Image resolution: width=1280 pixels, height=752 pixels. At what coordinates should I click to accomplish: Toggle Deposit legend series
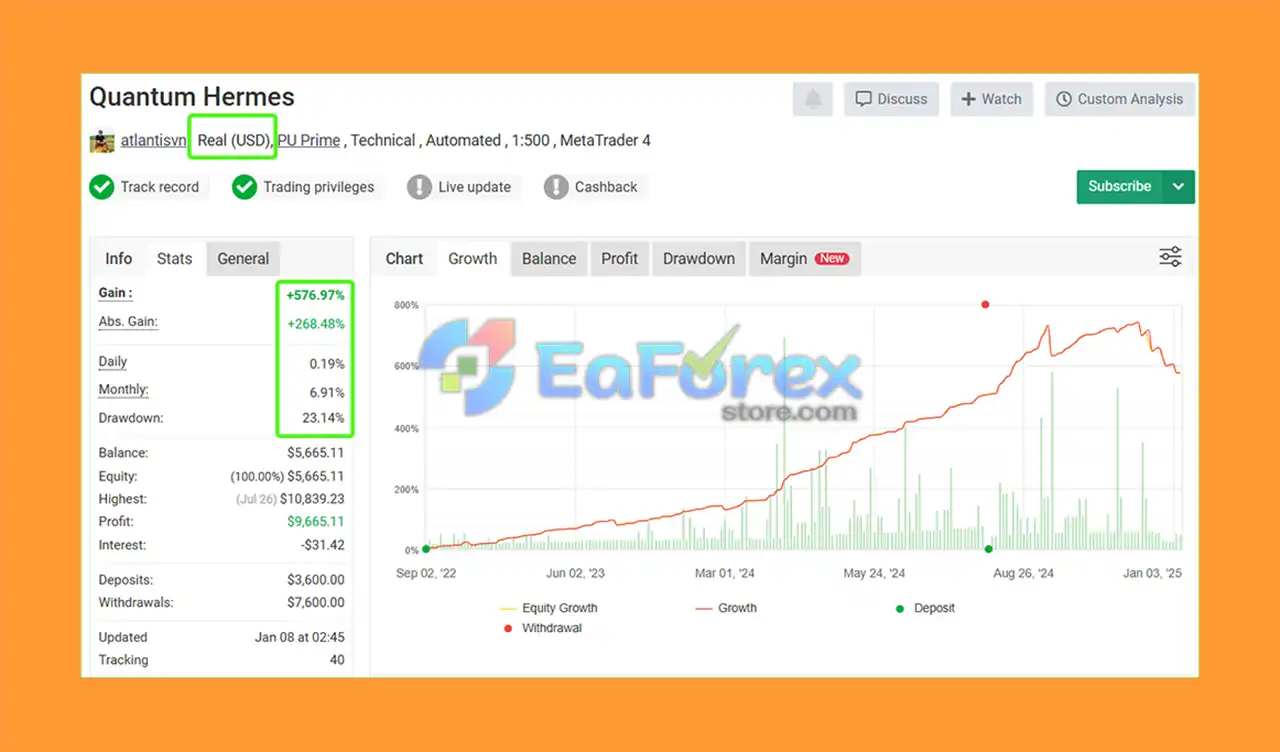[x=925, y=608]
